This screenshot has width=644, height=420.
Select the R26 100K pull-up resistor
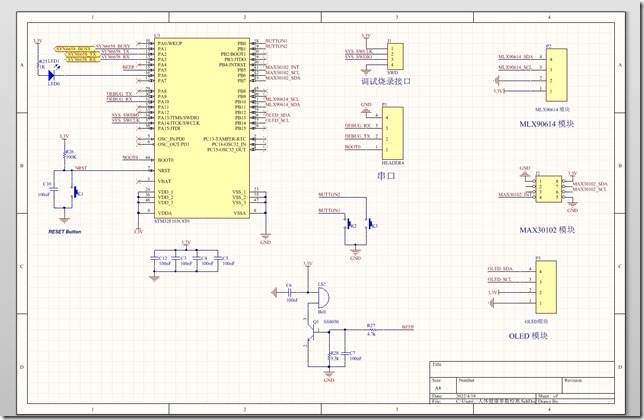point(64,155)
